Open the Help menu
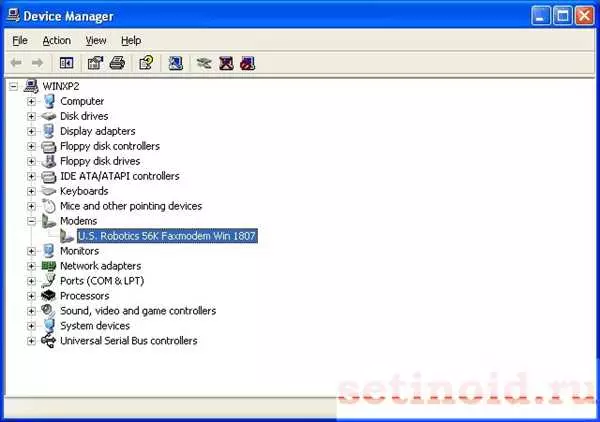The image size is (600, 422). [131, 40]
